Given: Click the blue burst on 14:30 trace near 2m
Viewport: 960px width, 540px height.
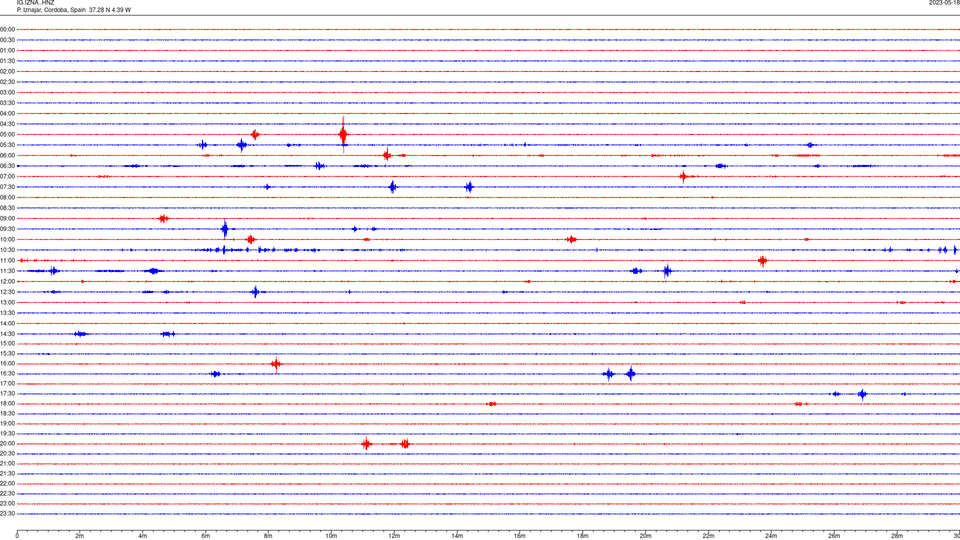Looking at the screenshot, I should coord(80,334).
